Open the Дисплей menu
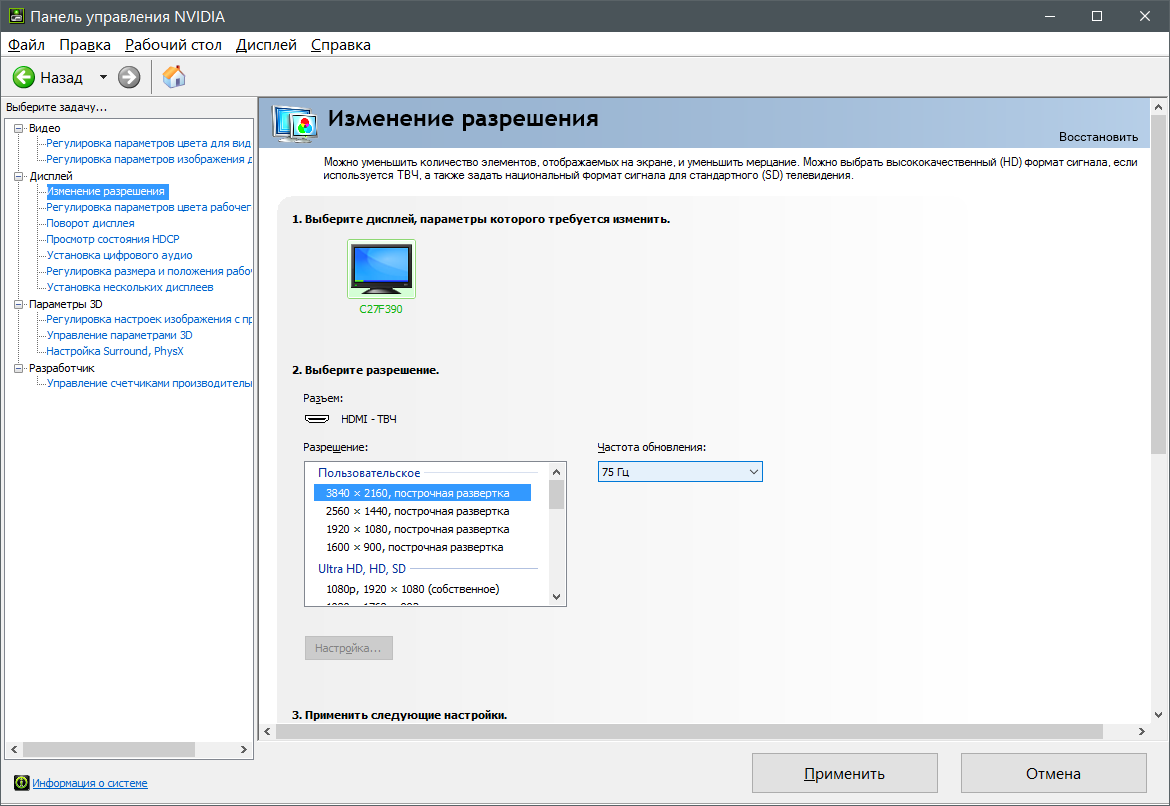 (266, 45)
